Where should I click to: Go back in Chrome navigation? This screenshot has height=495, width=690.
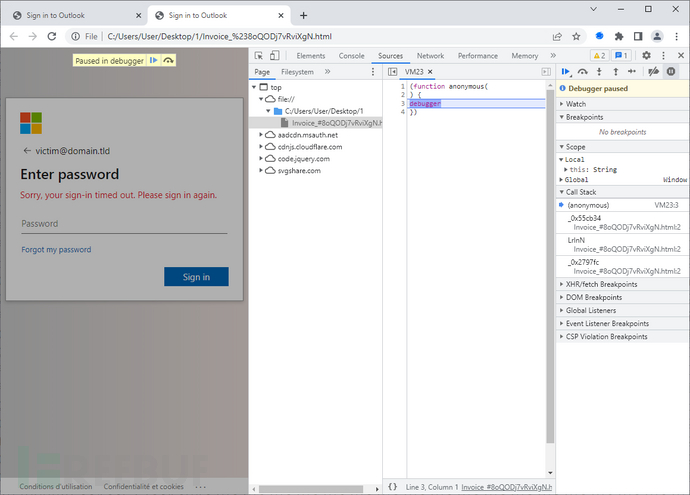14,36
